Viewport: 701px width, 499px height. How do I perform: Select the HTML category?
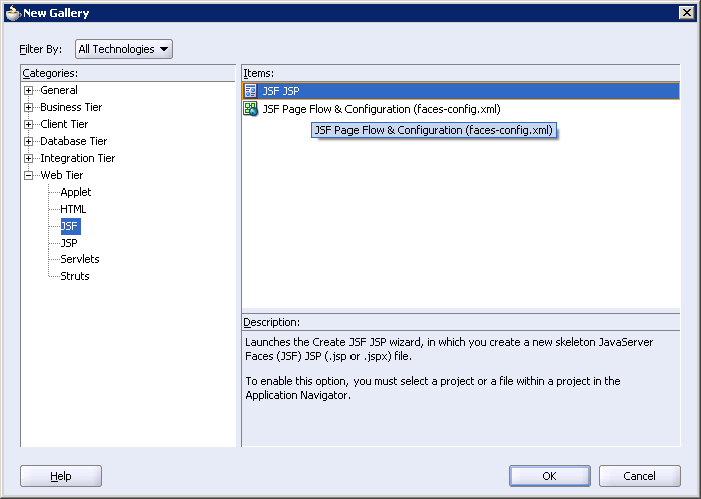point(73,209)
